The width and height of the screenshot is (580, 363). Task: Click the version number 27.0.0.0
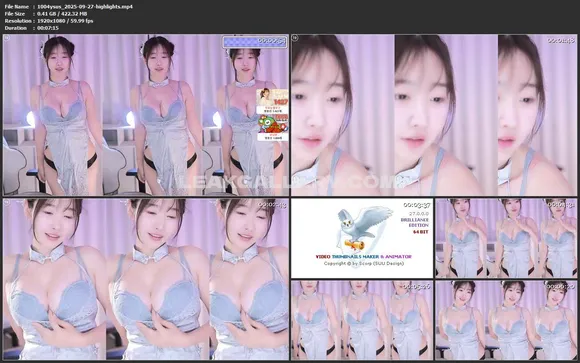click(419, 214)
